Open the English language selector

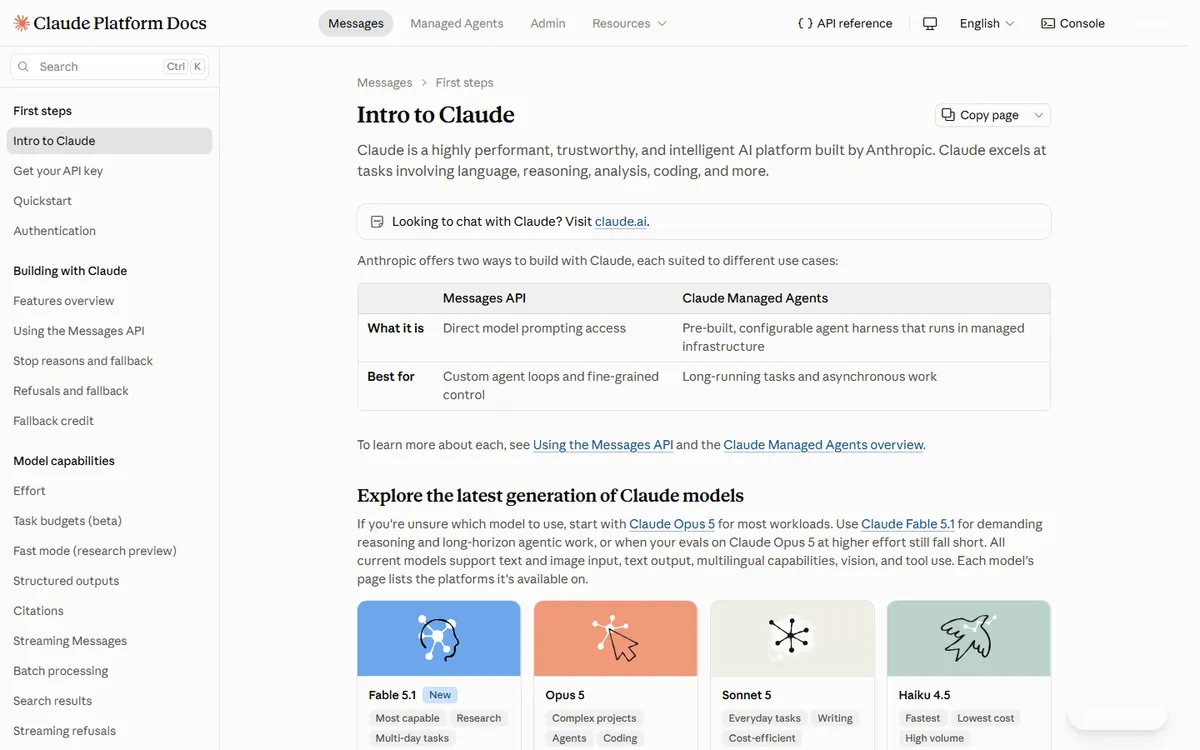[987, 23]
